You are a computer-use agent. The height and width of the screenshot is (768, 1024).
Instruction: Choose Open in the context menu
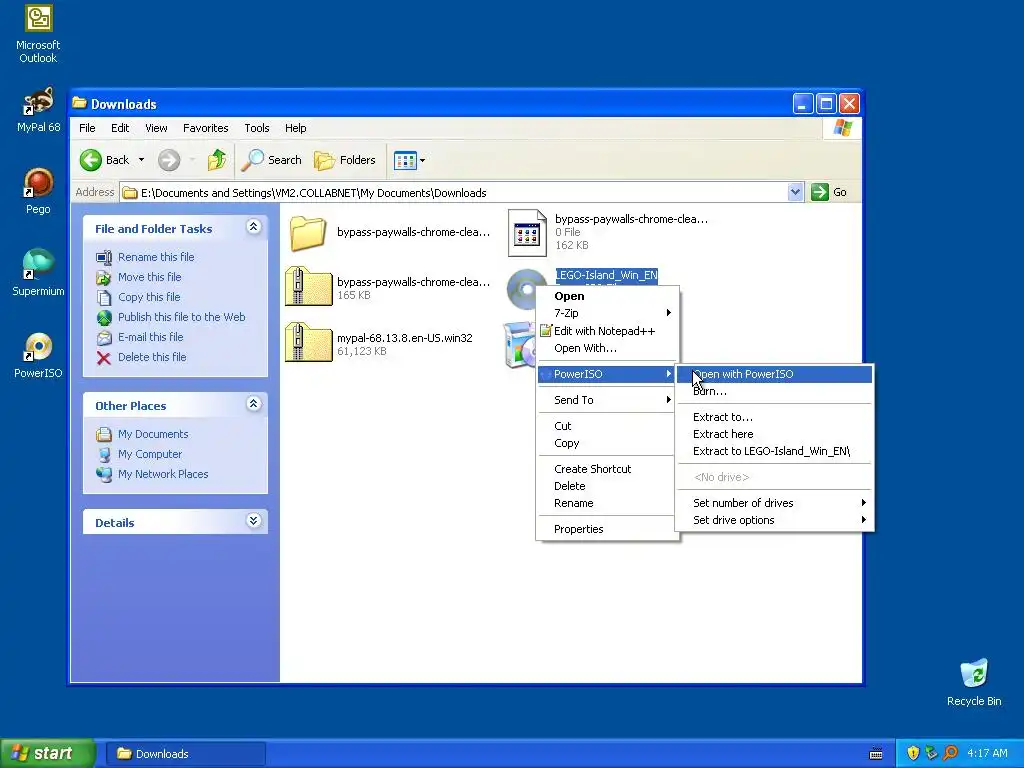[x=607, y=296]
